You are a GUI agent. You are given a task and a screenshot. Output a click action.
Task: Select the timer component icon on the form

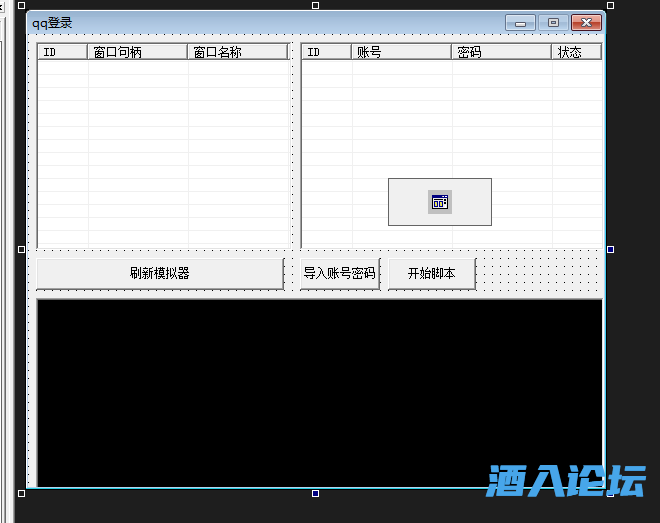point(440,202)
